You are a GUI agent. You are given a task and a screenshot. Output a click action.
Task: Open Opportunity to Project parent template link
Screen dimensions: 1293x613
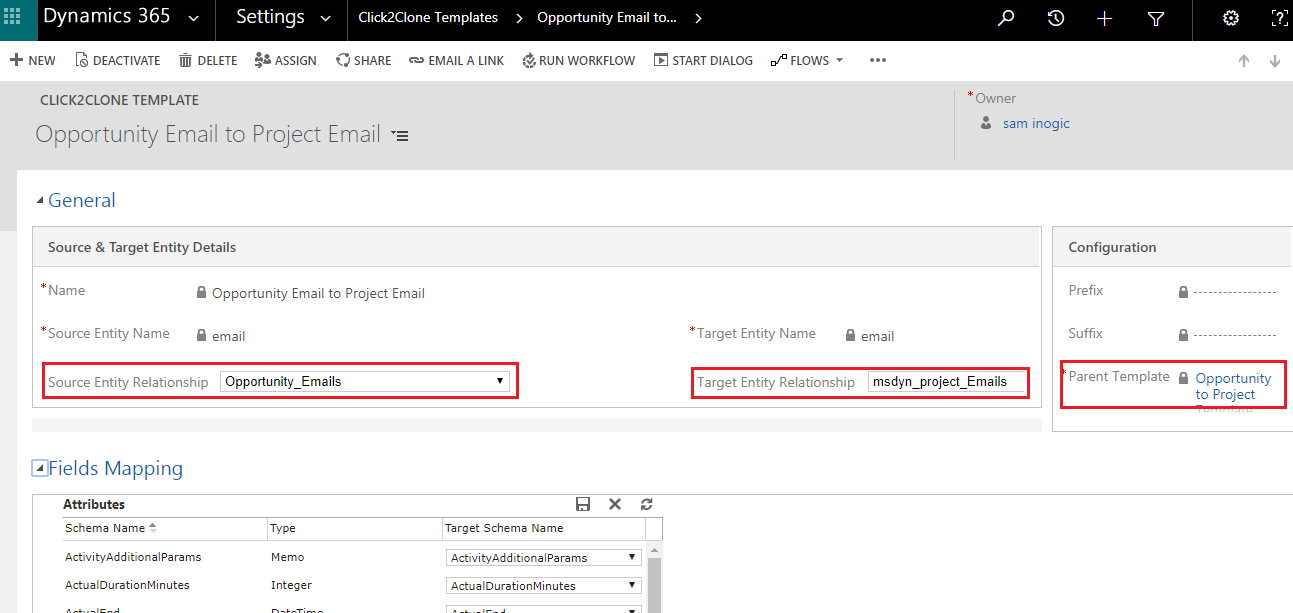click(x=1233, y=386)
